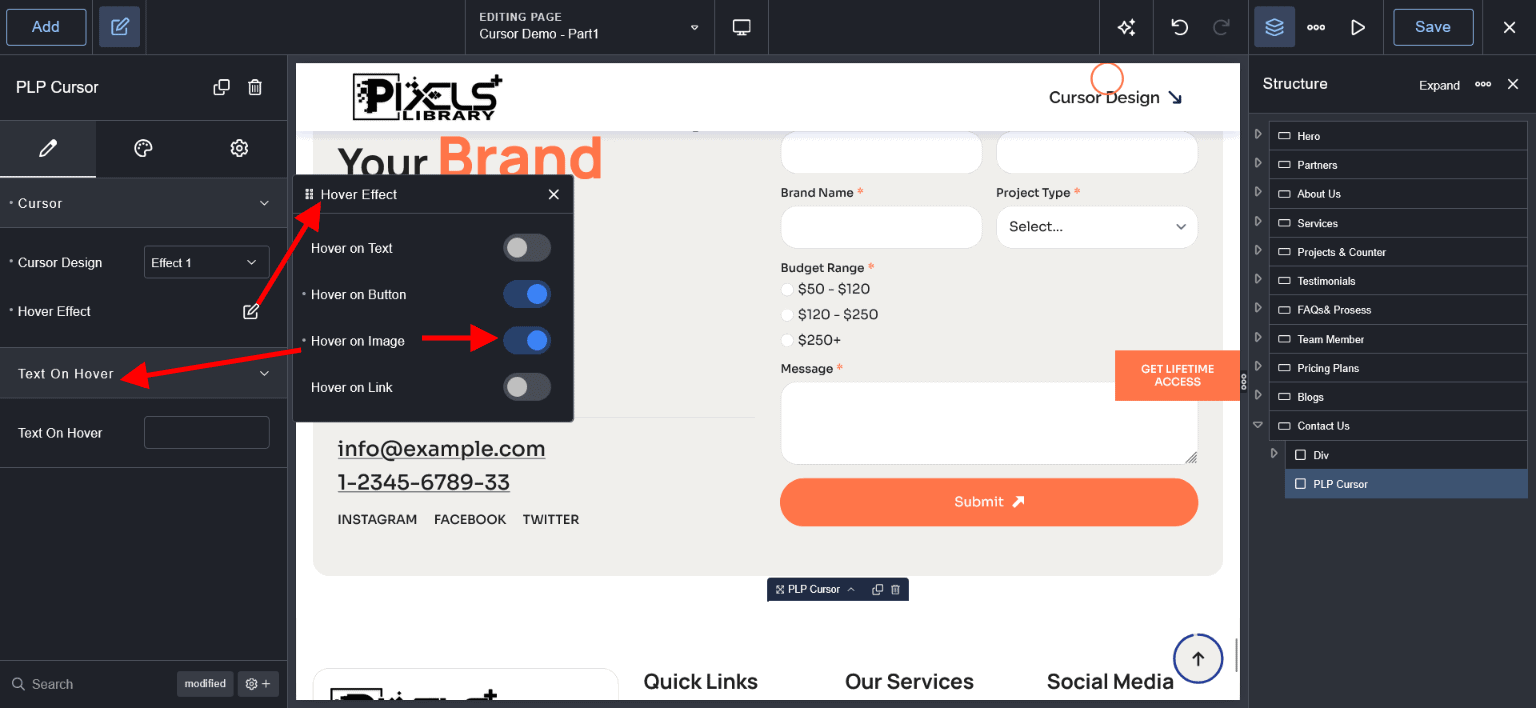Click the Save button
The image size is (1536, 708).
1432,27
